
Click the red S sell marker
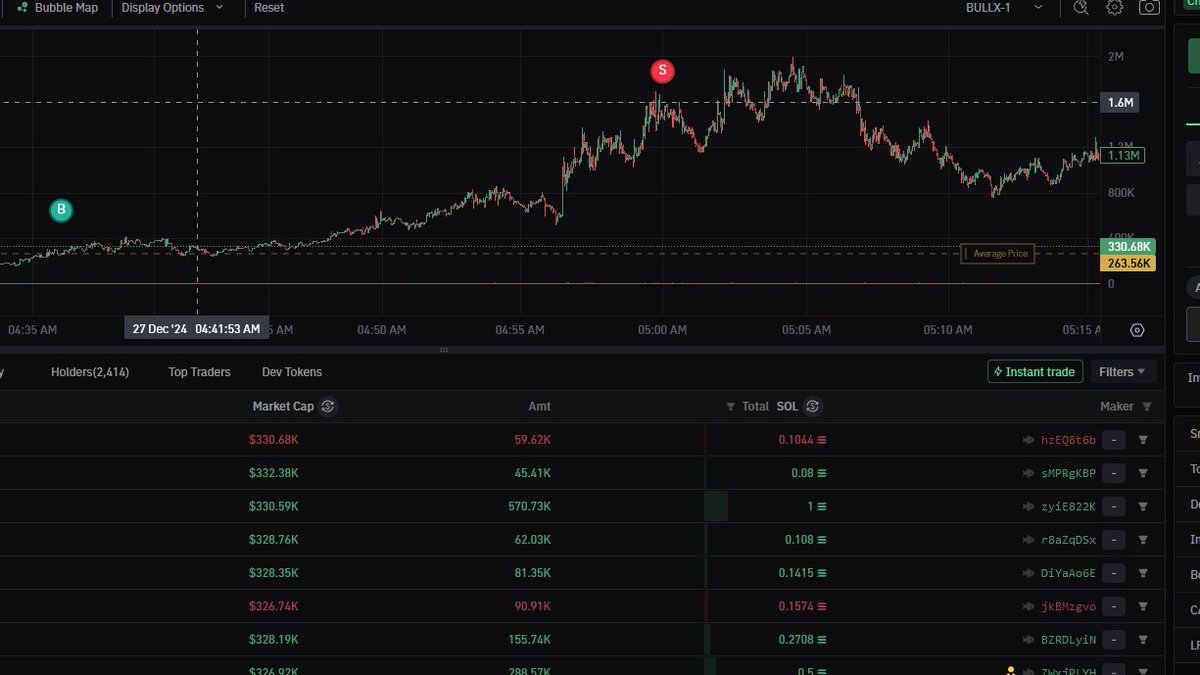tap(662, 71)
